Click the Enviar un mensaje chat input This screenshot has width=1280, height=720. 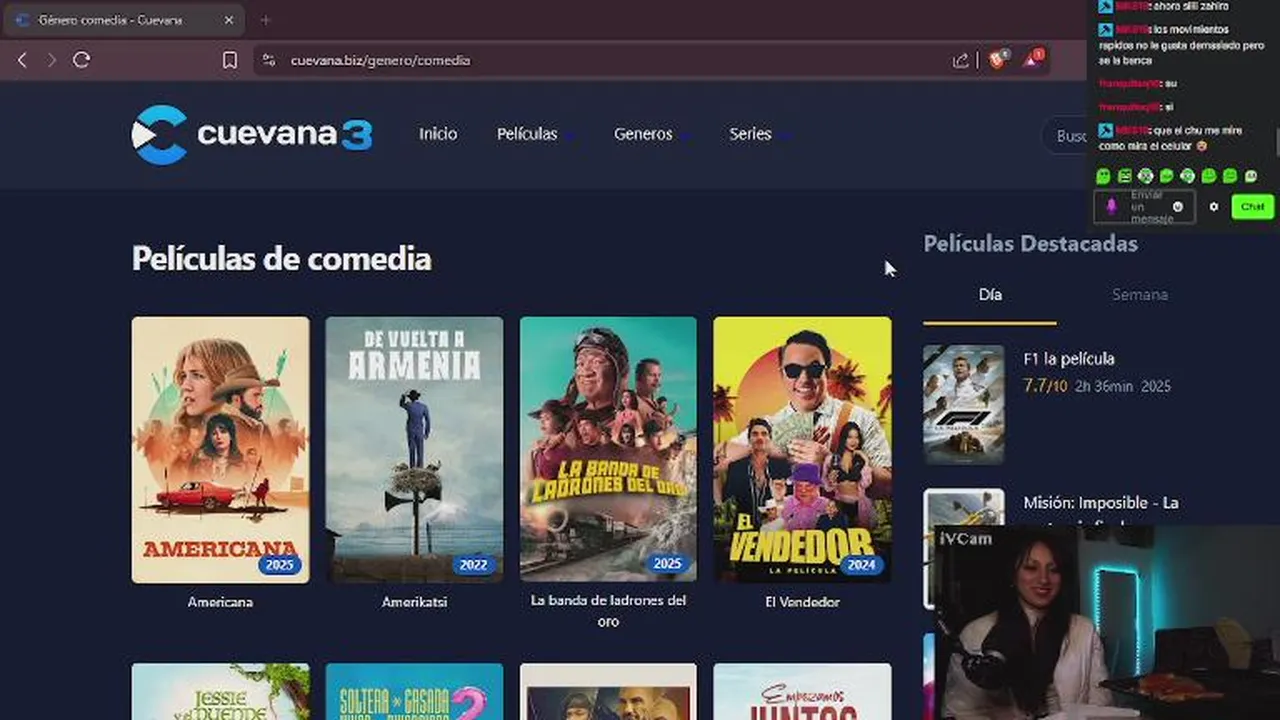pyautogui.click(x=1145, y=206)
